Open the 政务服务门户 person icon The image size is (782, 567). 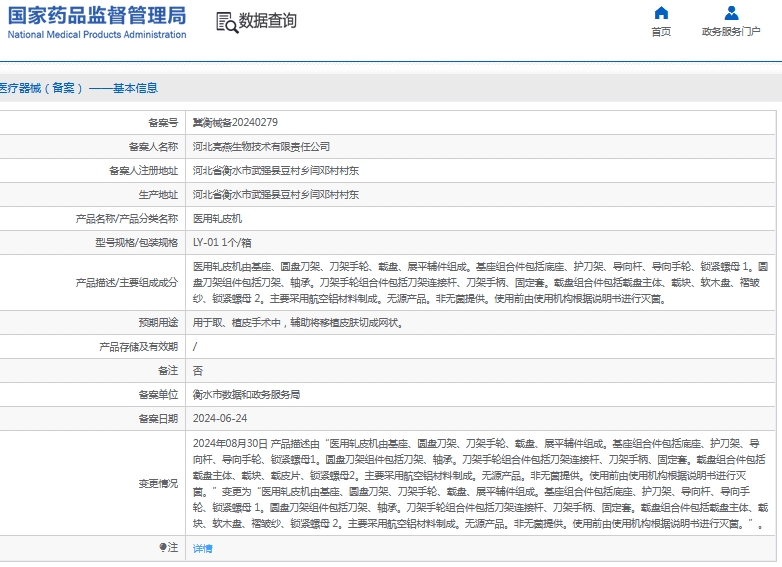[731, 12]
